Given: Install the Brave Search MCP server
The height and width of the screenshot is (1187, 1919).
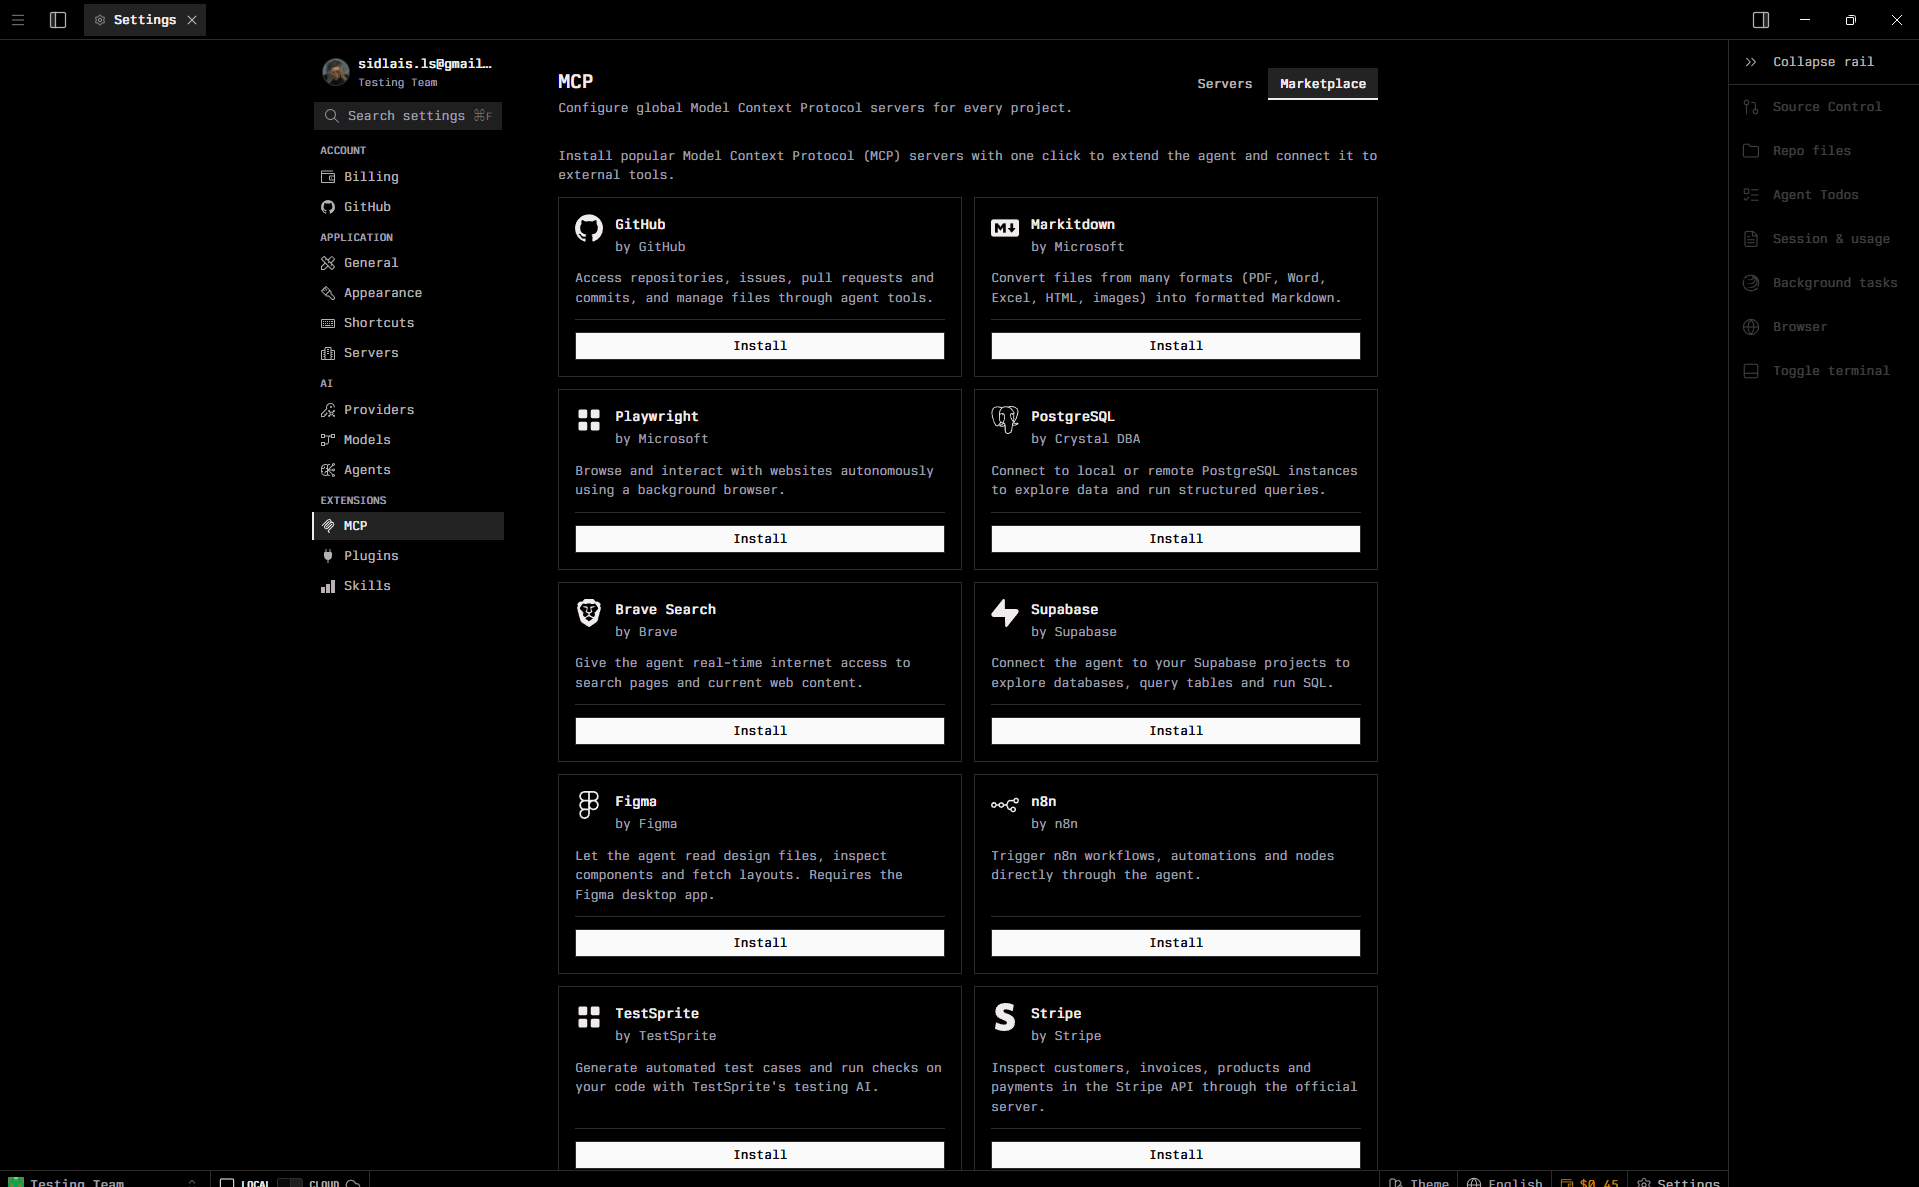Looking at the screenshot, I should click(x=760, y=731).
